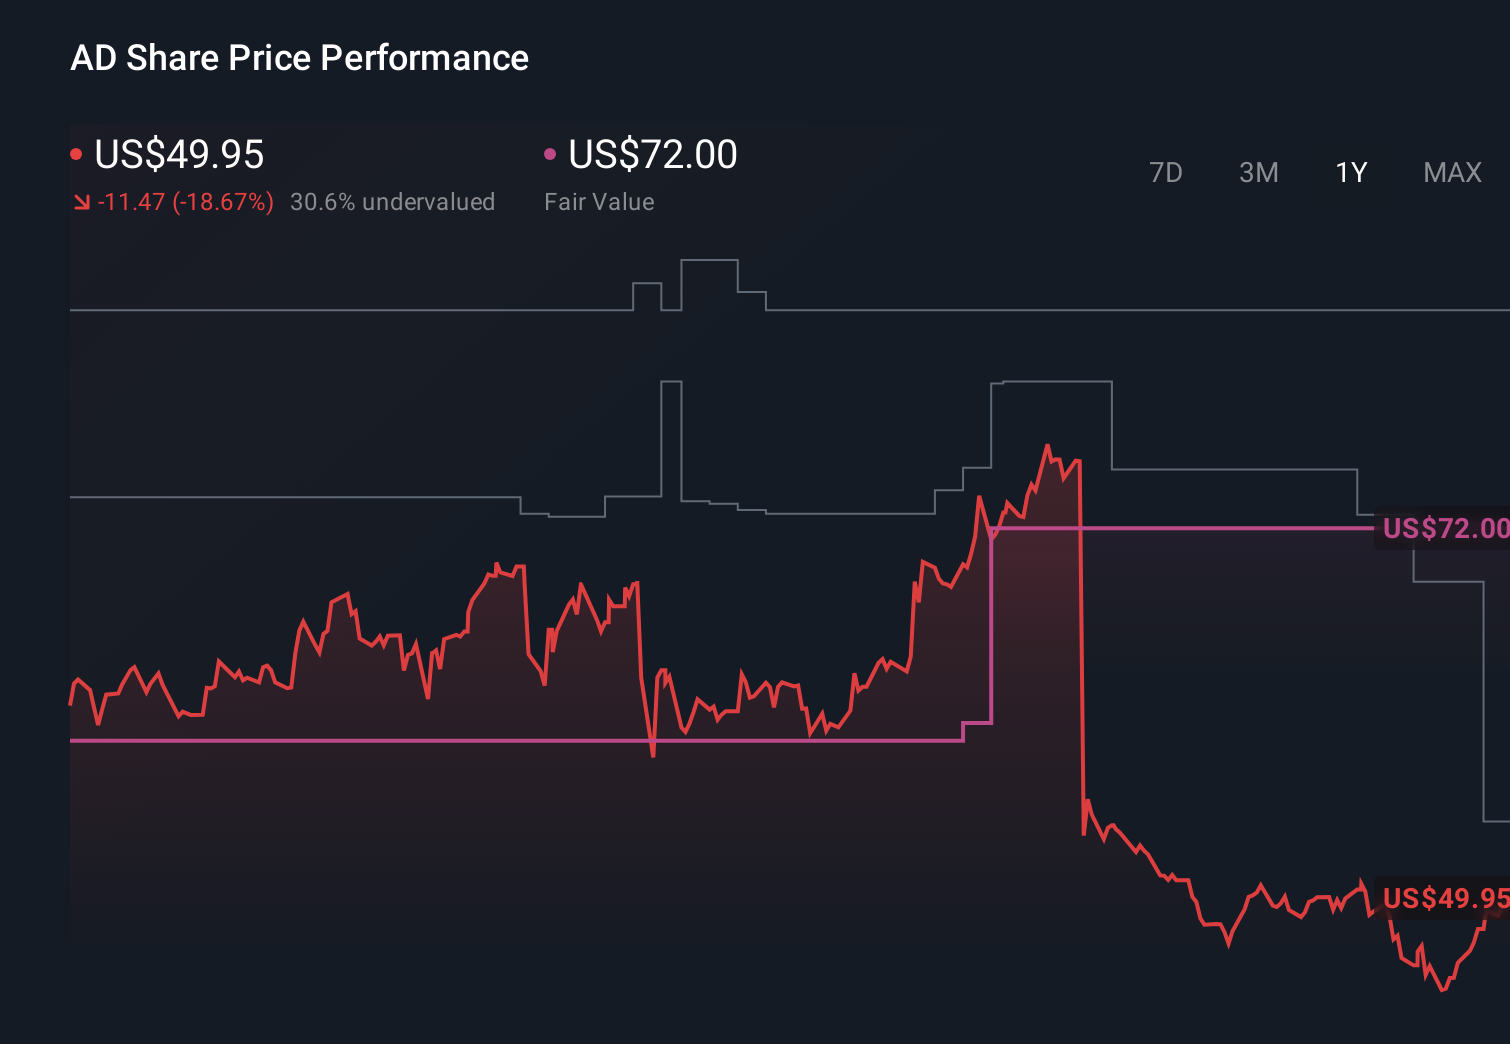This screenshot has width=1510, height=1044.
Task: Click the pink Fair Value legend dot
Action: 549,153
